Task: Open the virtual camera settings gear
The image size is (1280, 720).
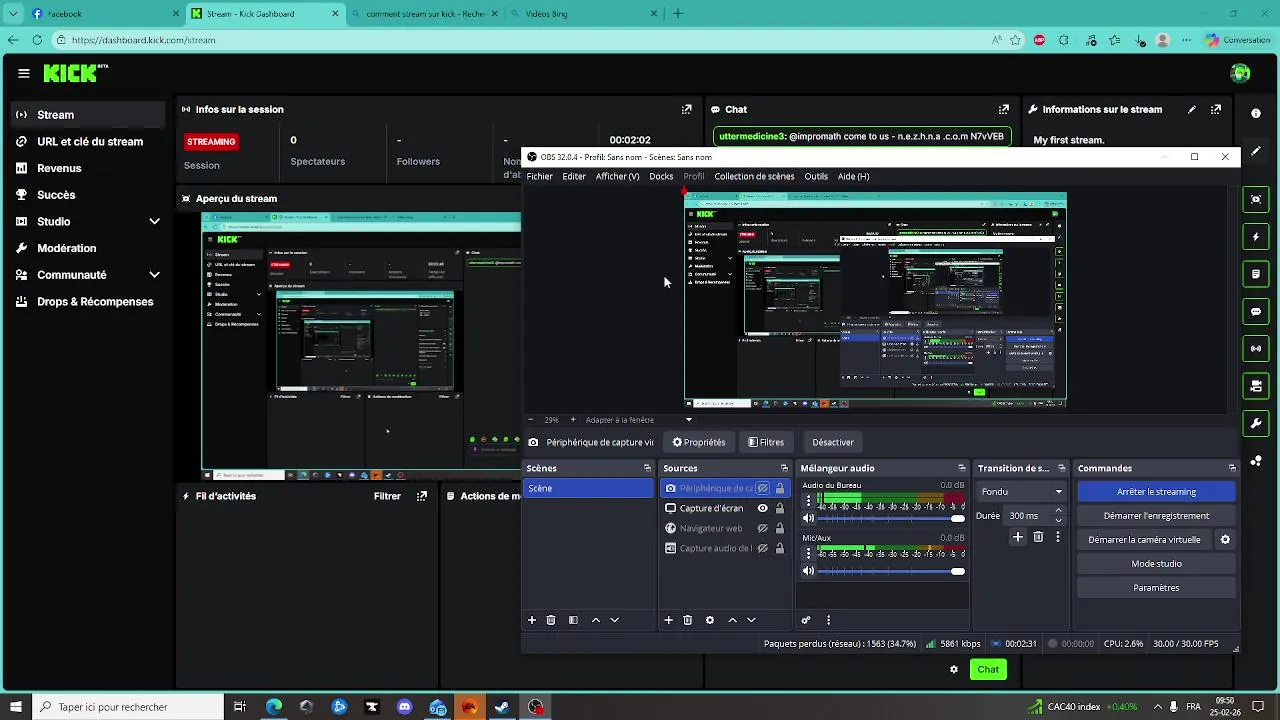Action: (x=1225, y=540)
